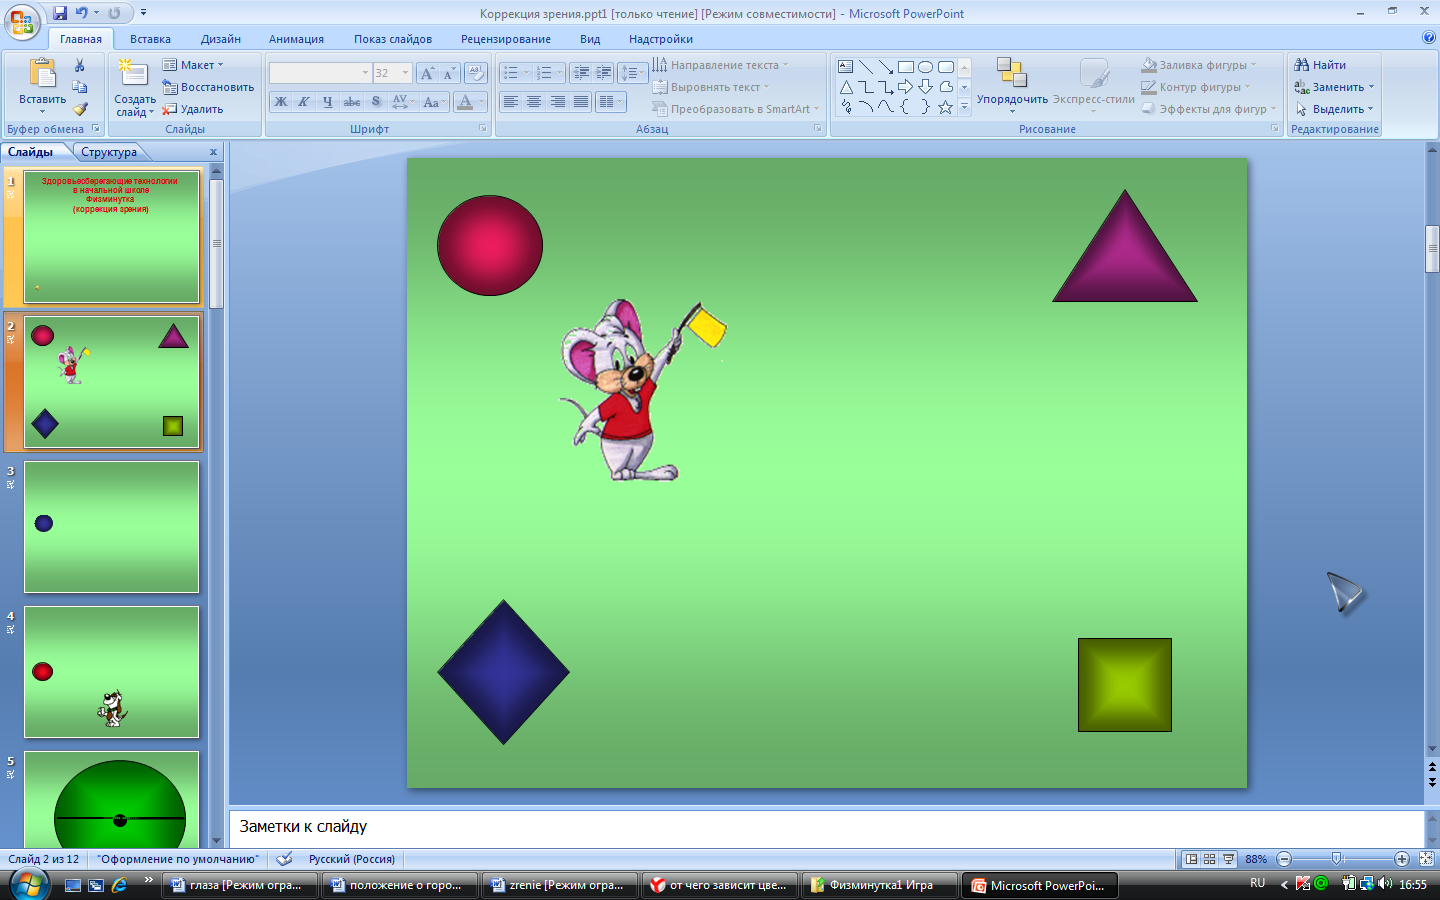The image size is (1440, 900).
Task: Open the Рецензирование tab
Action: pyautogui.click(x=506, y=39)
